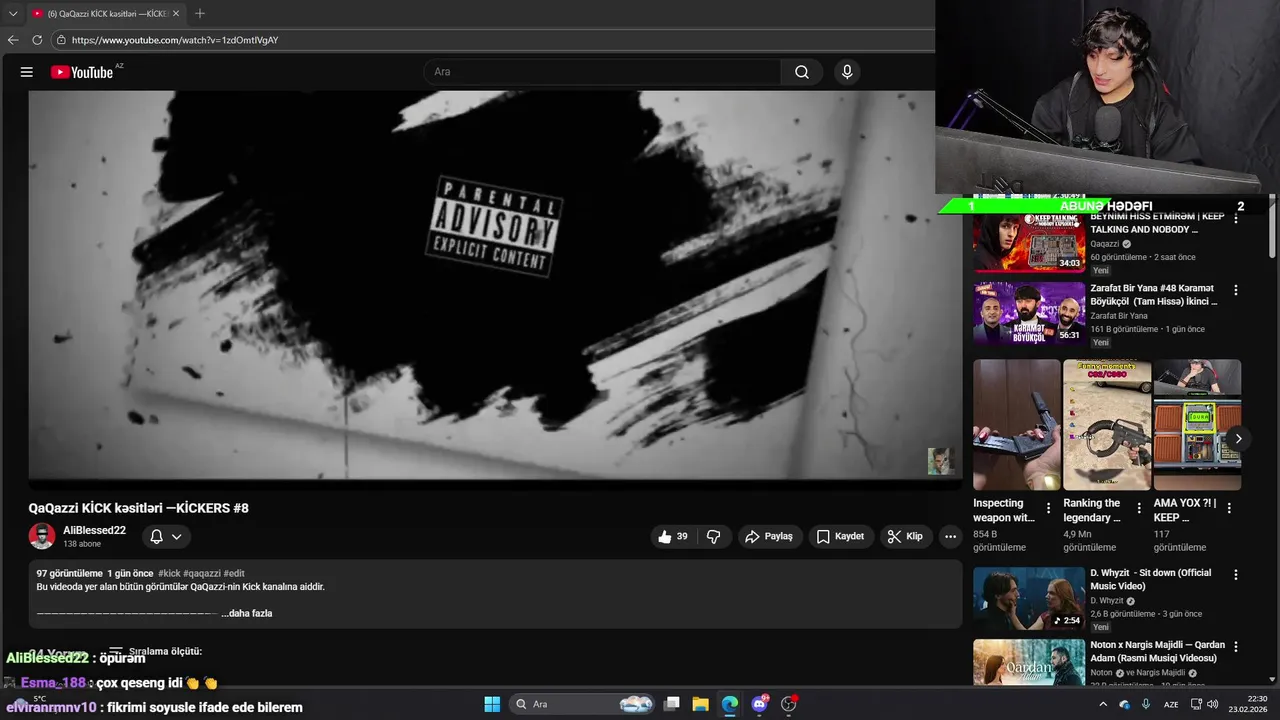Open D. Whyzit 'Sit down' video thumbnail
Viewport: 1280px width, 720px height.
click(x=1029, y=598)
